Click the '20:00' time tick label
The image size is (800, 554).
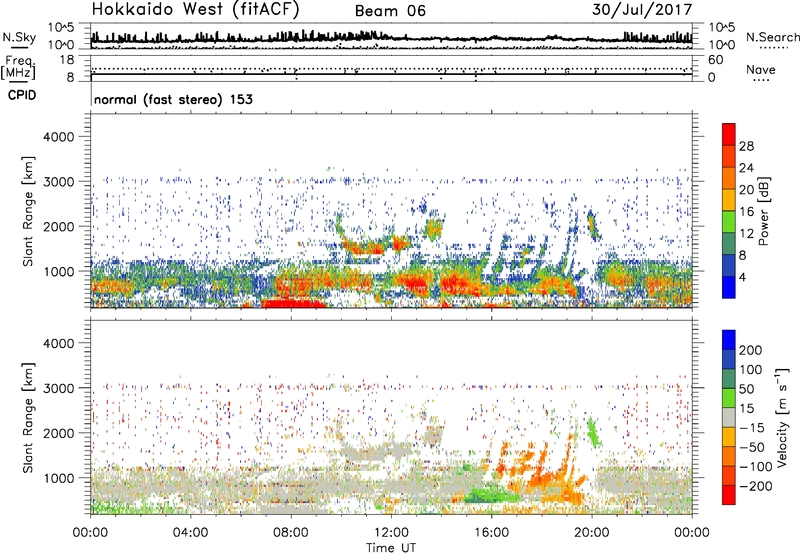click(591, 533)
